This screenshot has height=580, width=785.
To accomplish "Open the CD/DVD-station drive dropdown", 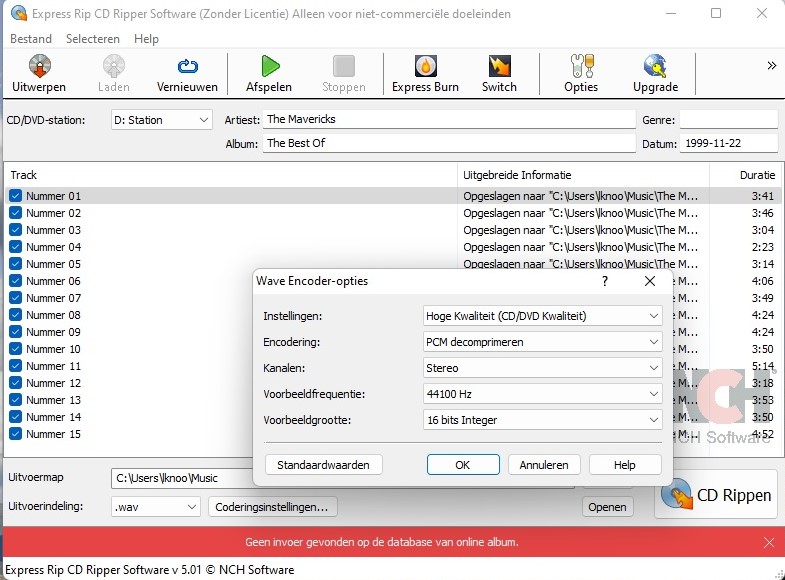I will click(x=161, y=120).
